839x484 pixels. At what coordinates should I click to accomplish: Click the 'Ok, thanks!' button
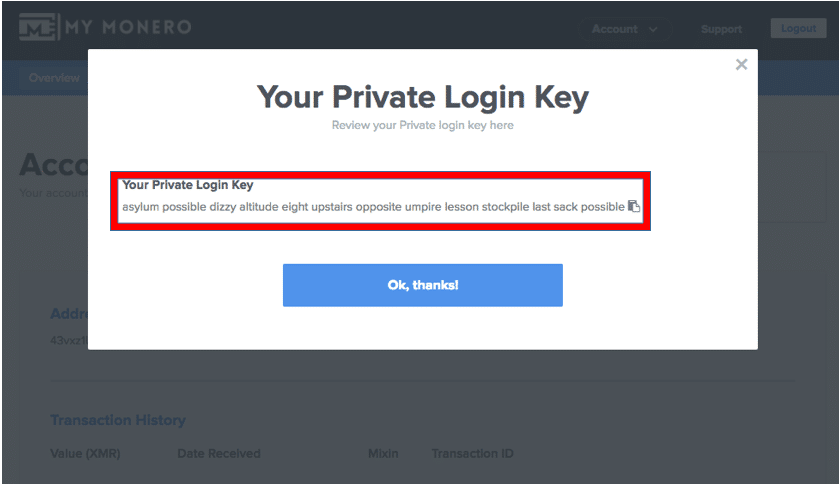coord(423,285)
